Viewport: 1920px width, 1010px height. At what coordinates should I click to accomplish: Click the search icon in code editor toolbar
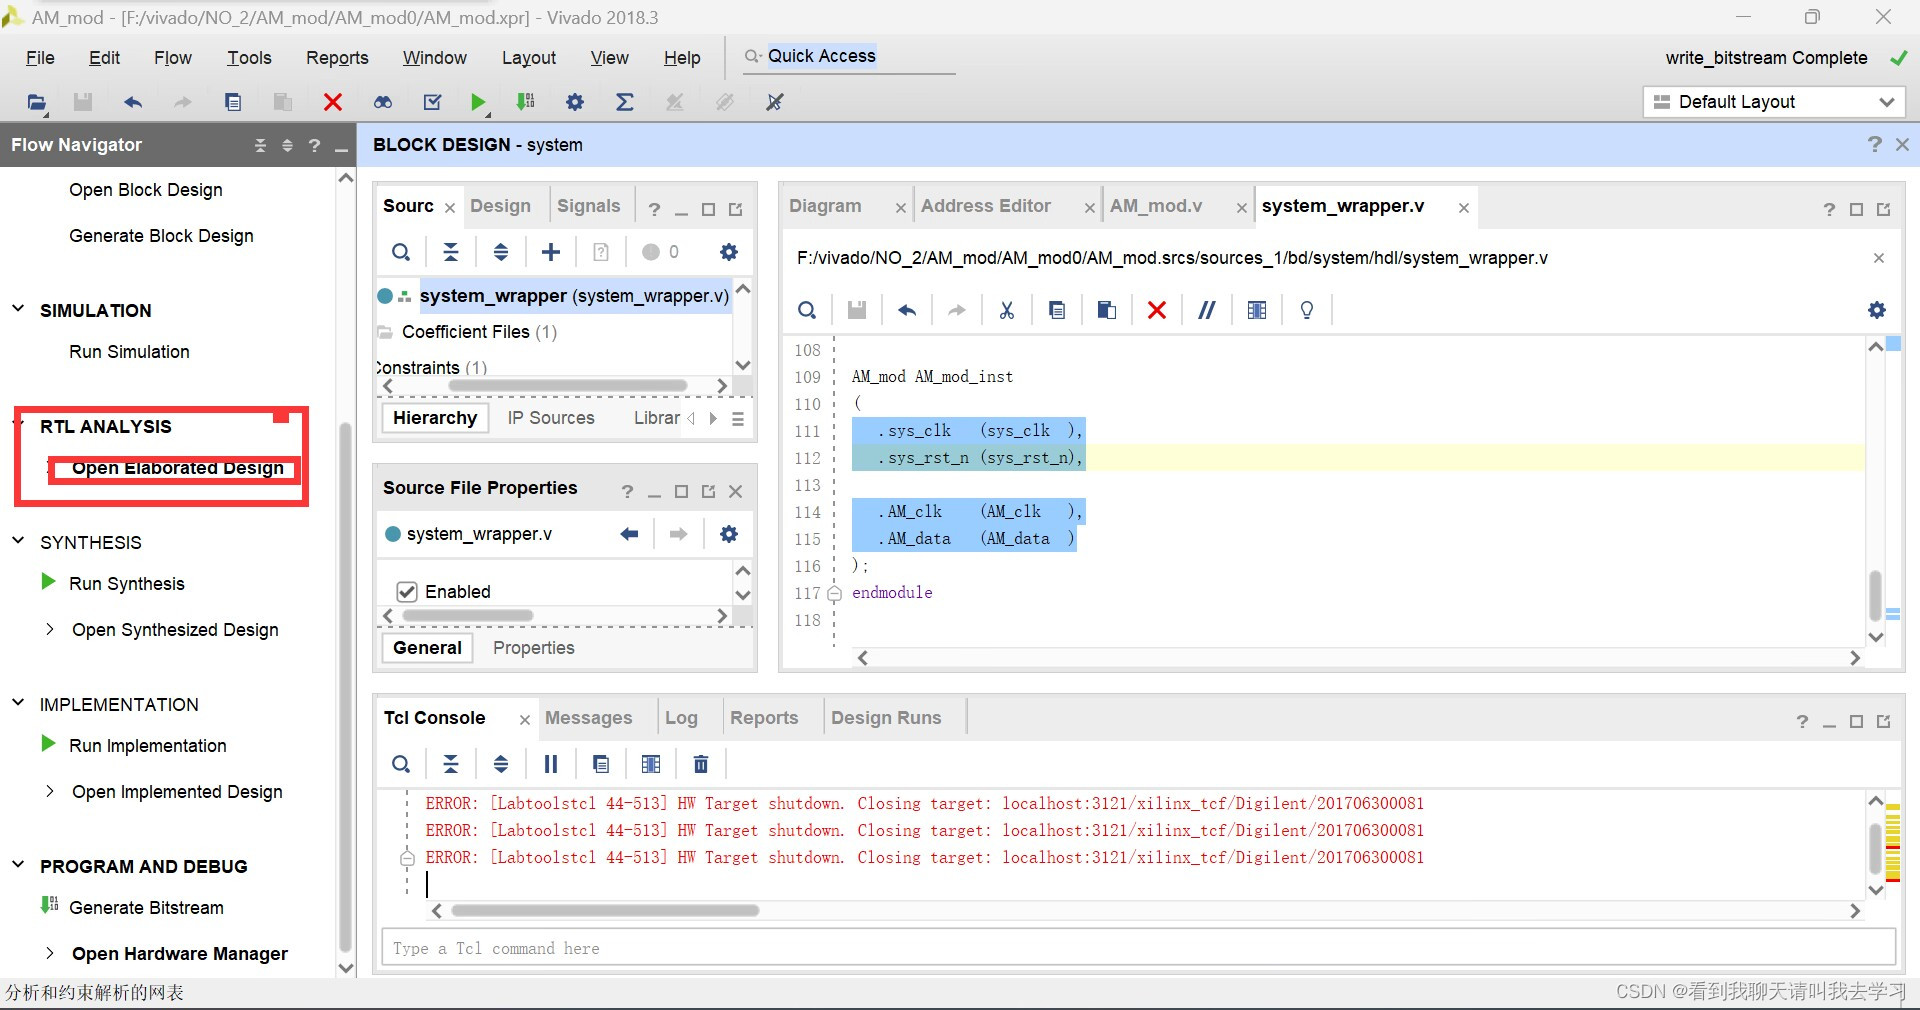coord(807,310)
